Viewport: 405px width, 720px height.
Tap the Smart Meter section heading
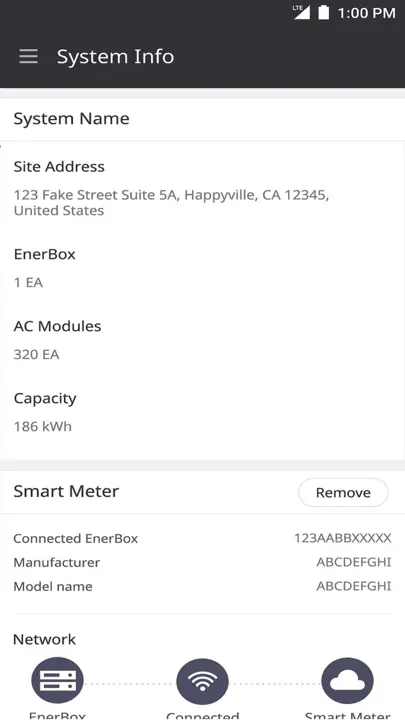pyautogui.click(x=66, y=491)
